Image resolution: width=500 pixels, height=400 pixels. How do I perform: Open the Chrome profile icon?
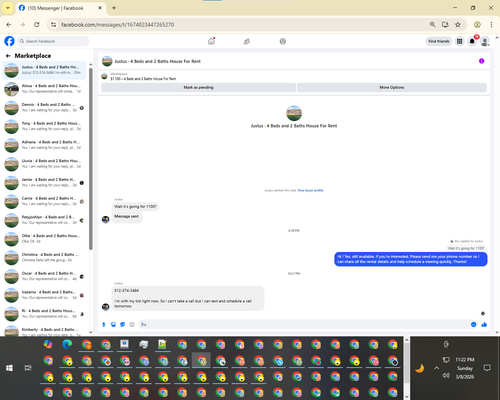pos(477,25)
